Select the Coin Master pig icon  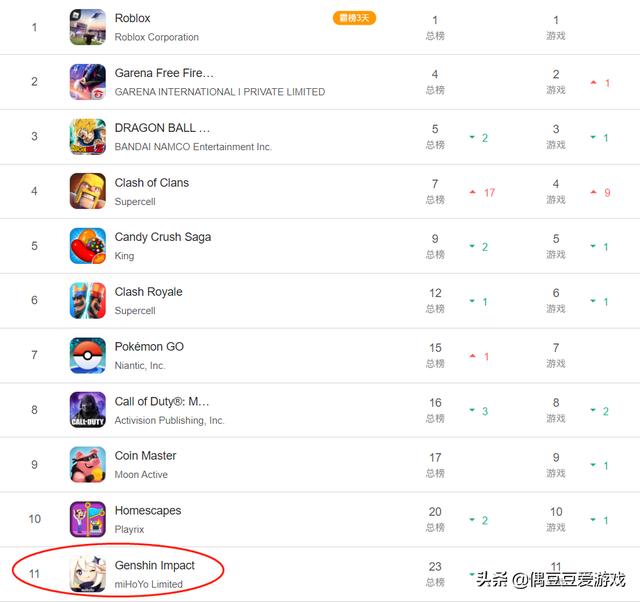coord(88,464)
